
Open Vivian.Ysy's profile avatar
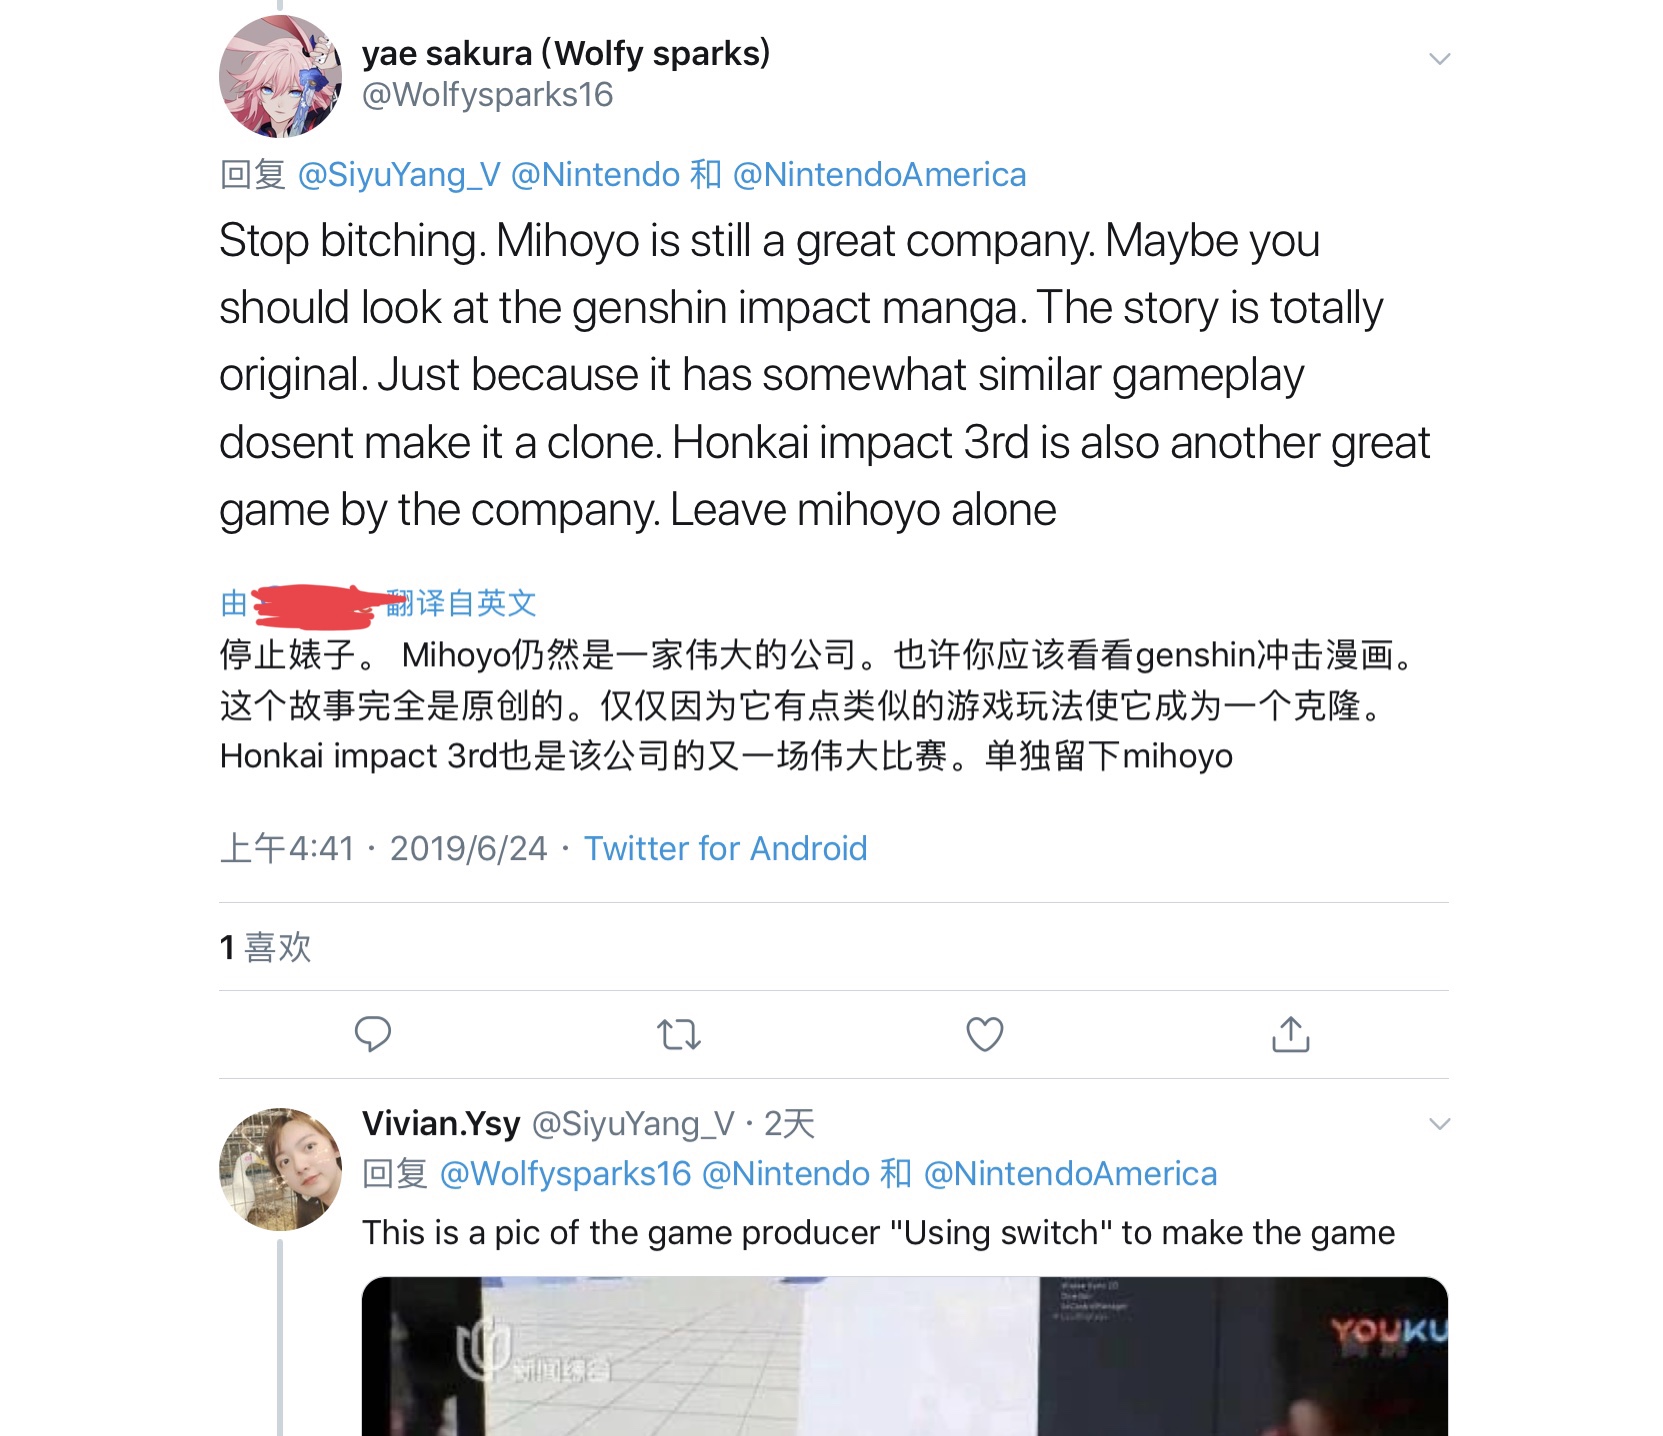tap(280, 1168)
